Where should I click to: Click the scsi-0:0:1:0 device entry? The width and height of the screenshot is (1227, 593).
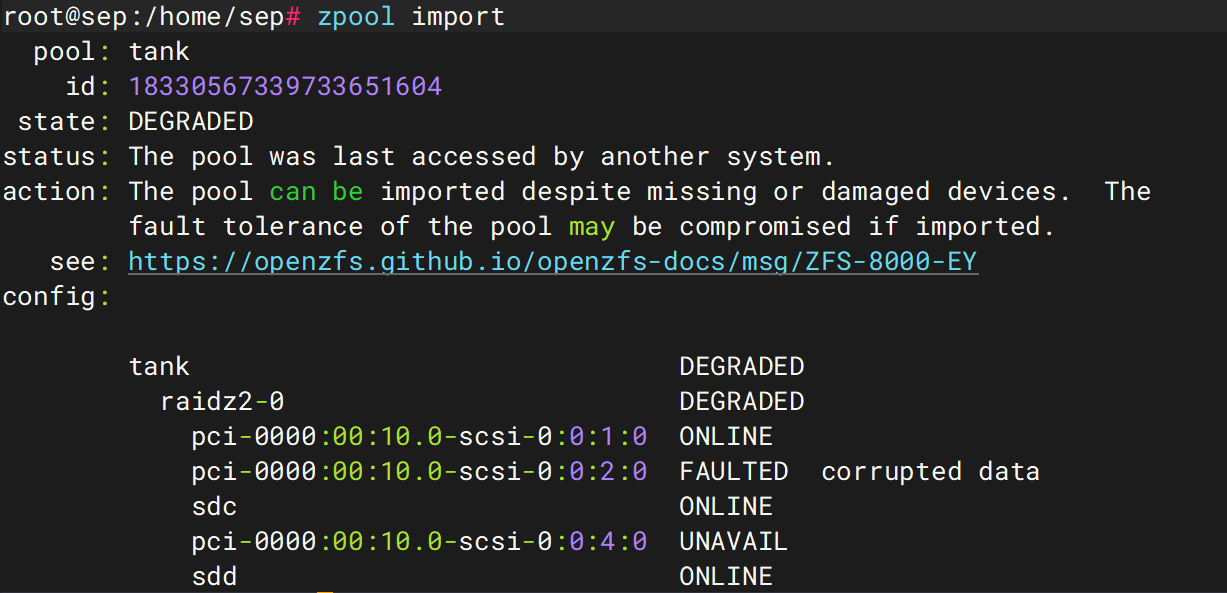click(x=419, y=437)
